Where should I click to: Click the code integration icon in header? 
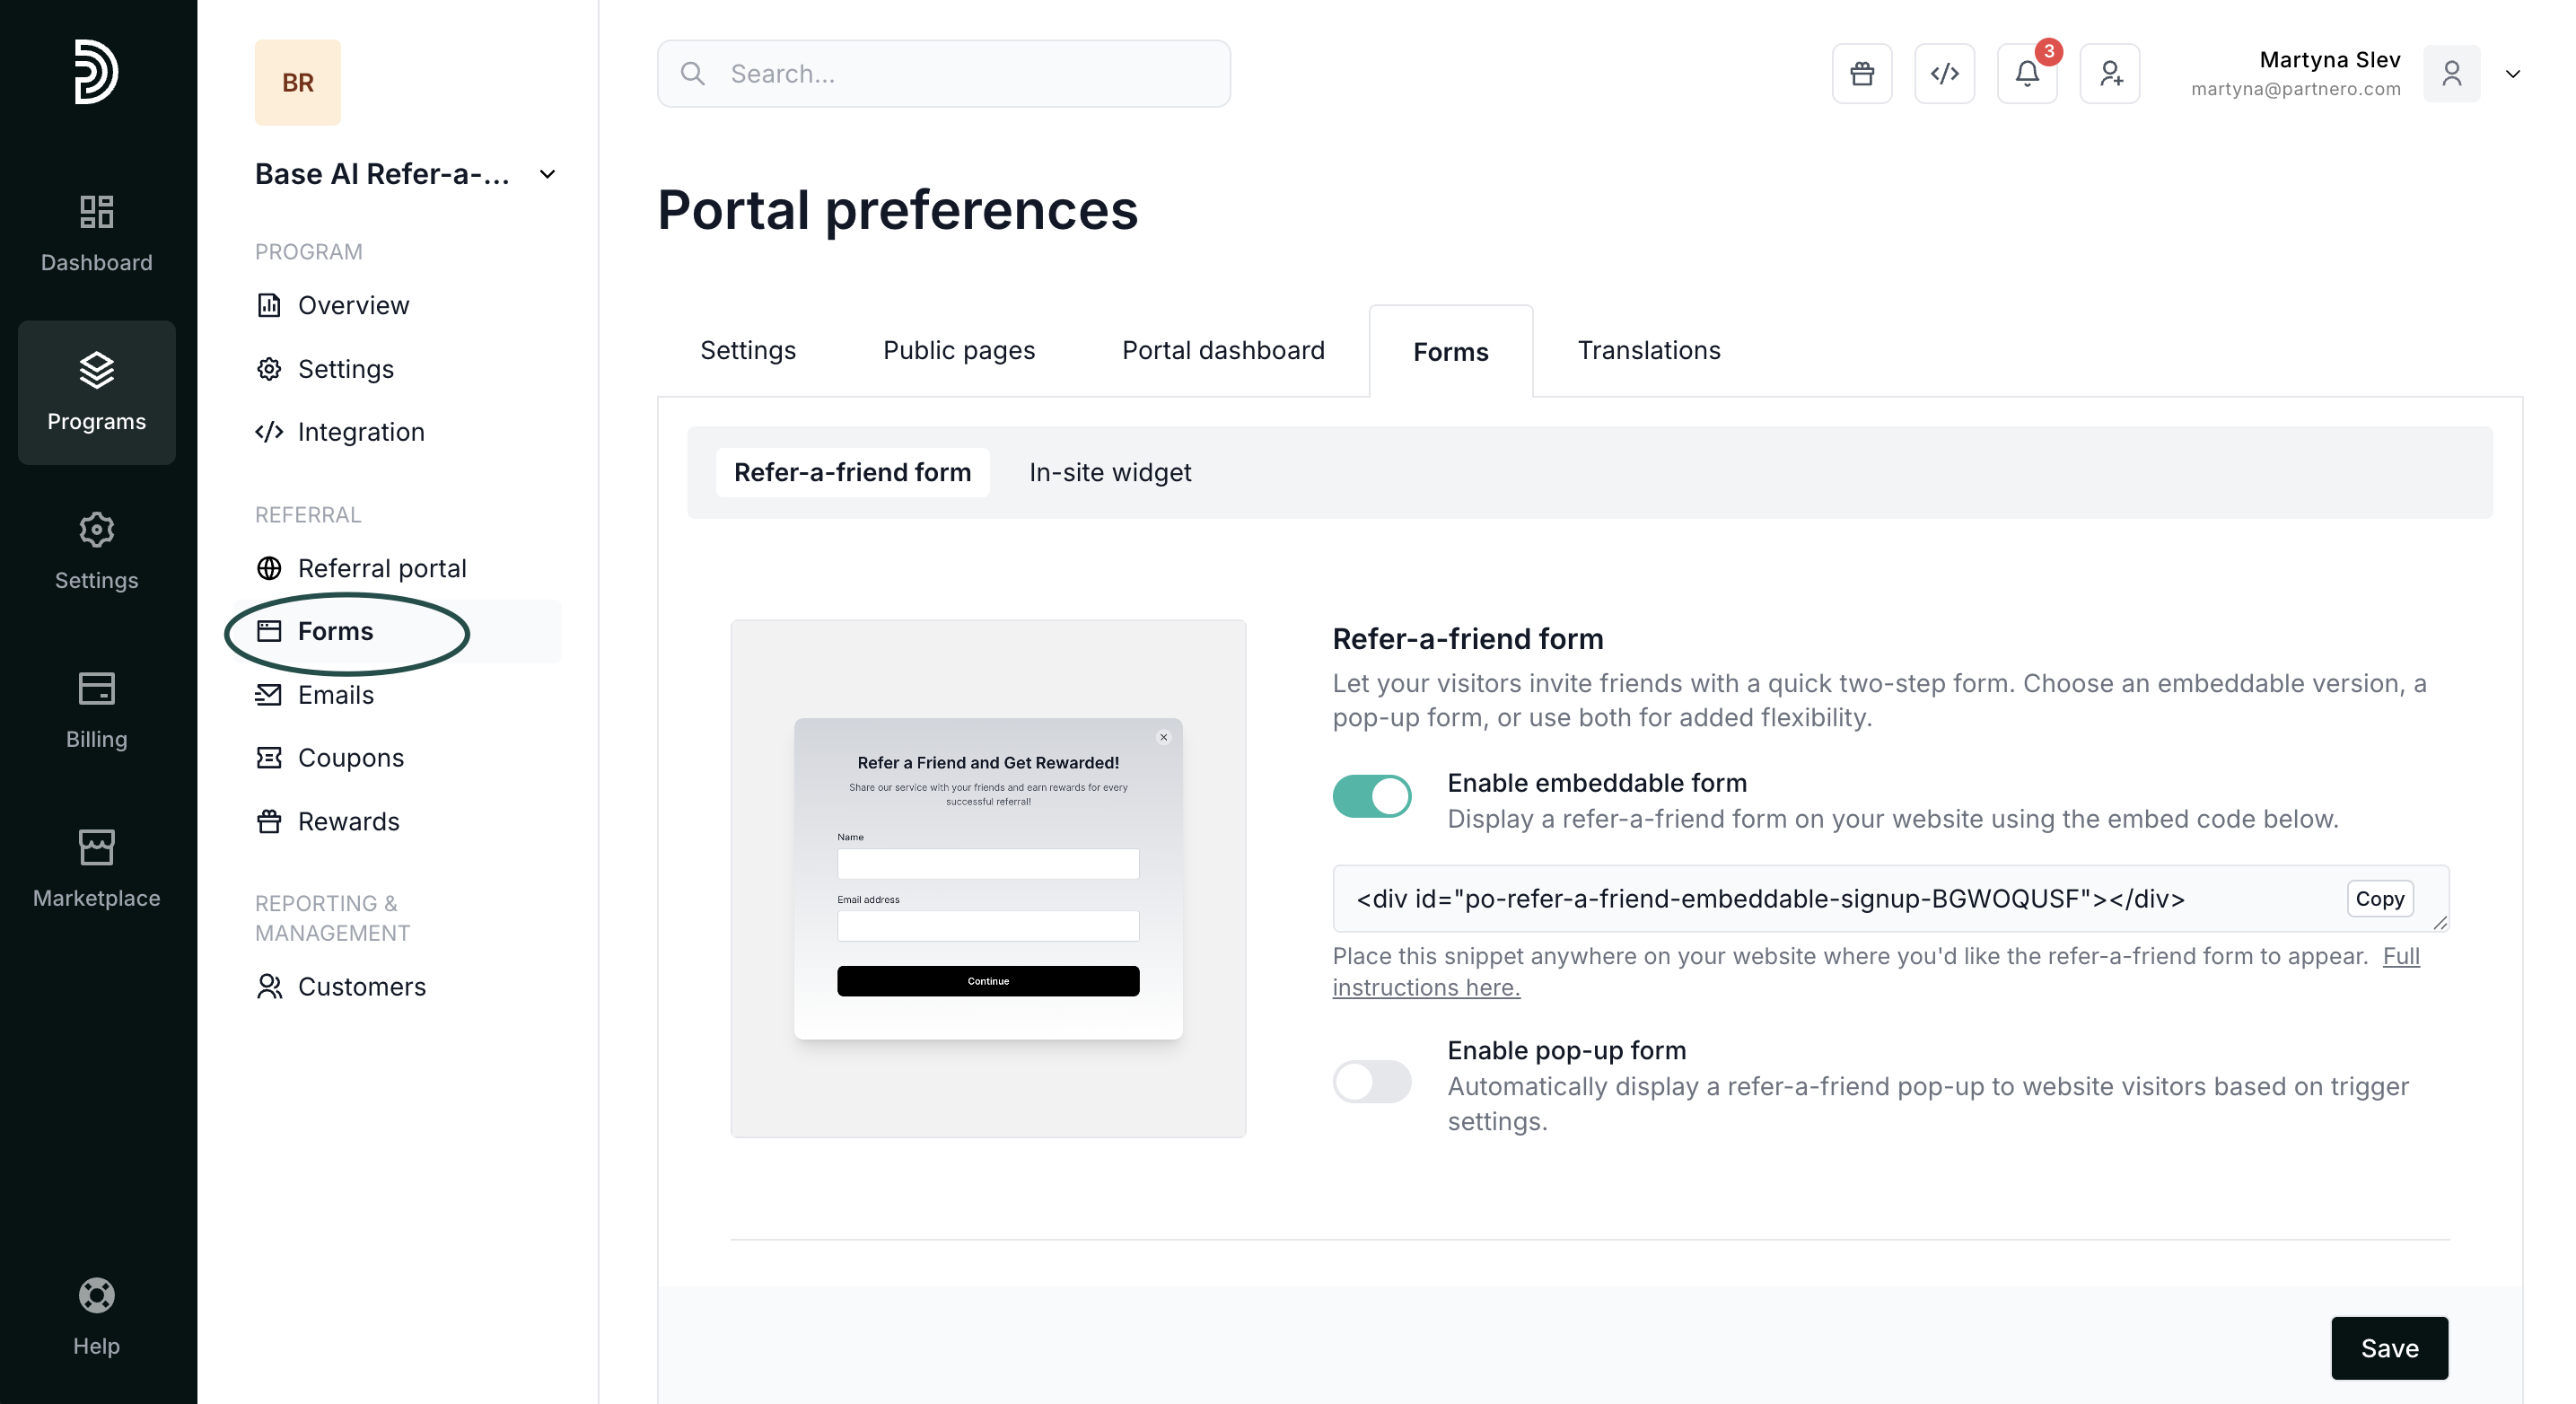click(1944, 73)
